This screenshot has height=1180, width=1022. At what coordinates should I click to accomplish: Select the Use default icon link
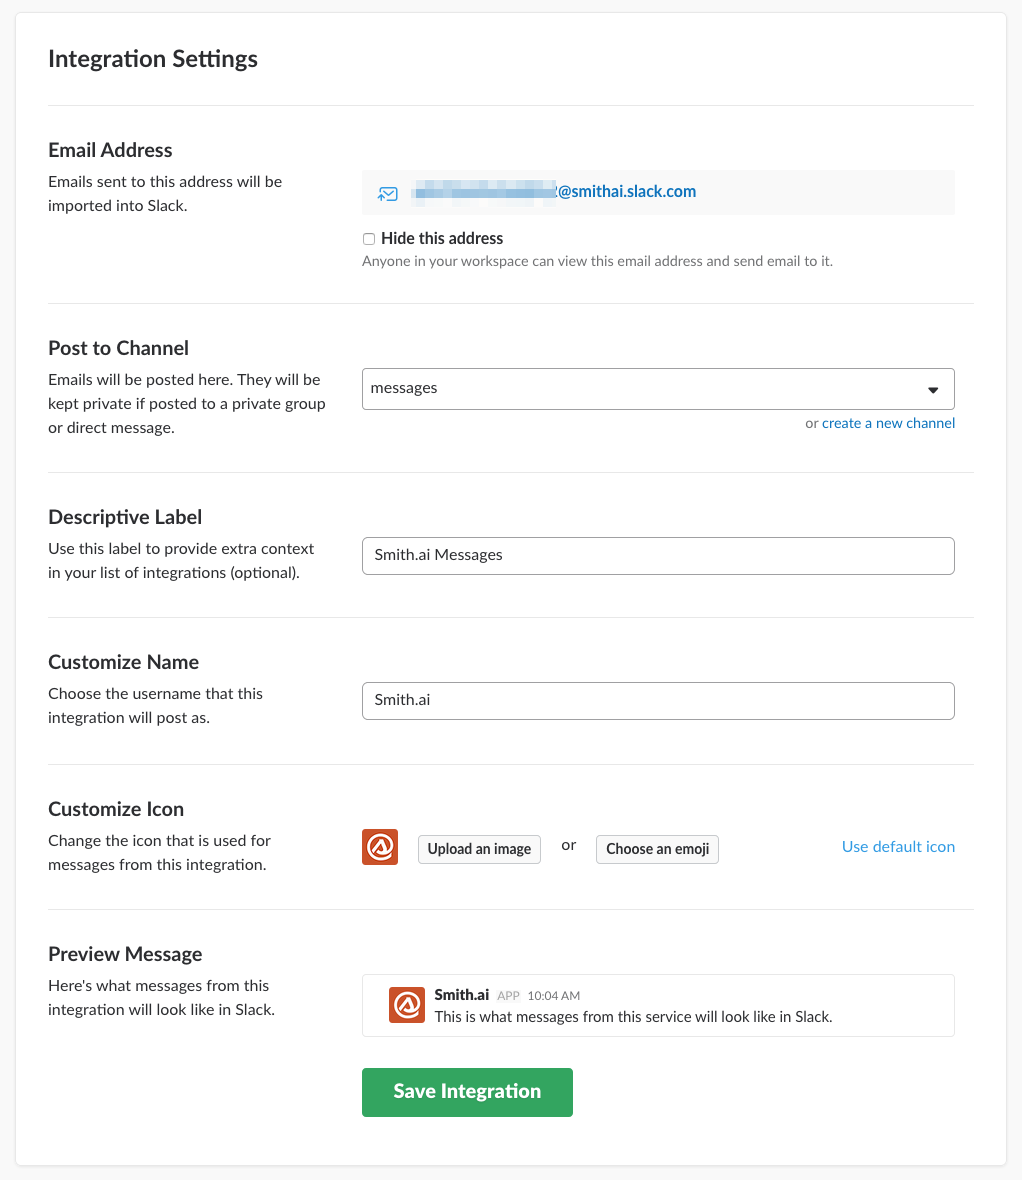pos(898,847)
